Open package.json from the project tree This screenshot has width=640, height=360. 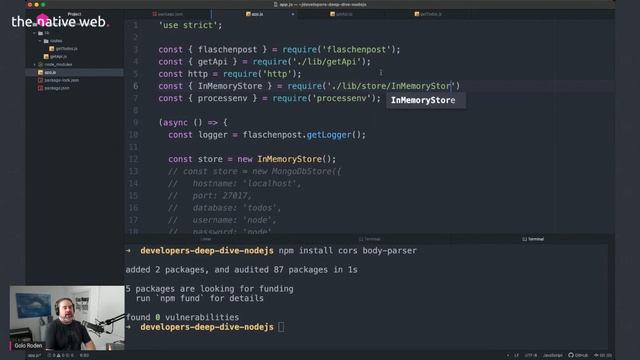(57, 88)
